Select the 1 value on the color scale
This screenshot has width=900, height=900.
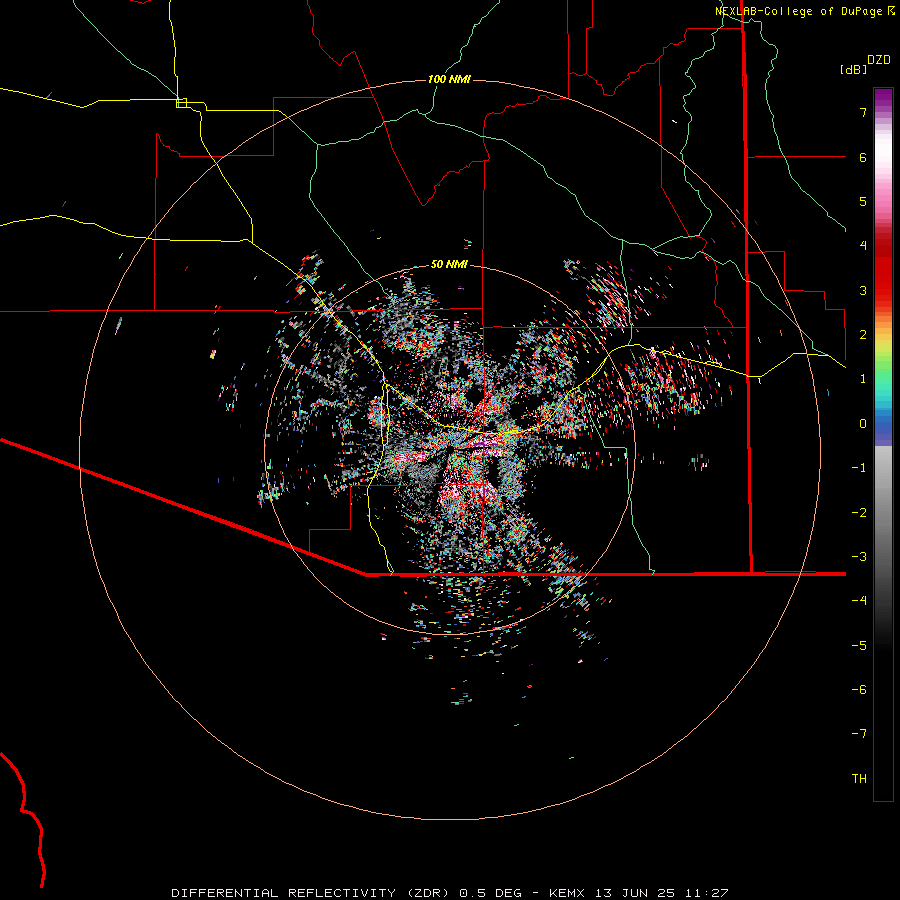click(863, 379)
